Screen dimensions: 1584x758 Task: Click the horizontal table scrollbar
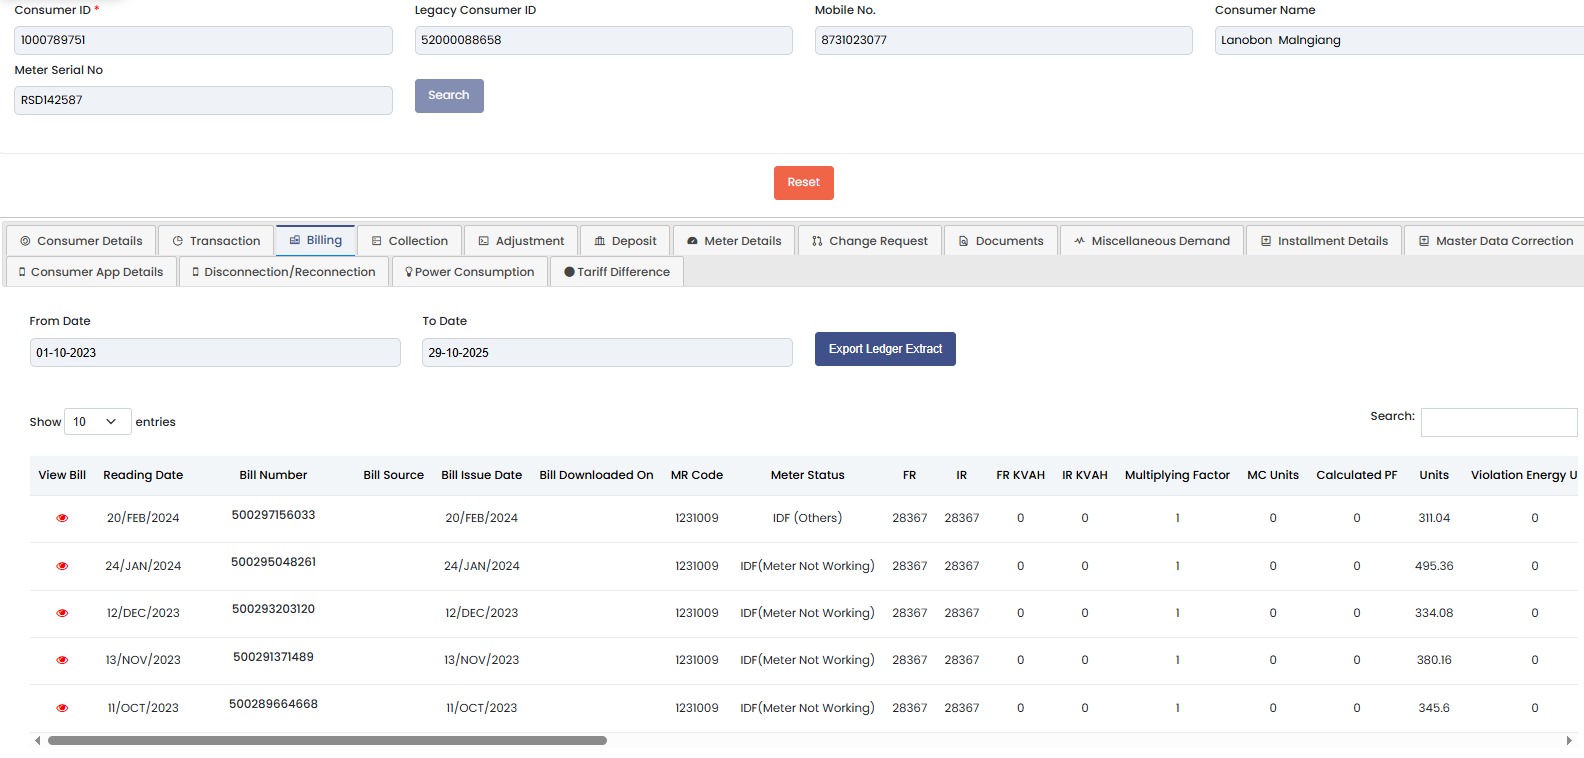click(327, 741)
